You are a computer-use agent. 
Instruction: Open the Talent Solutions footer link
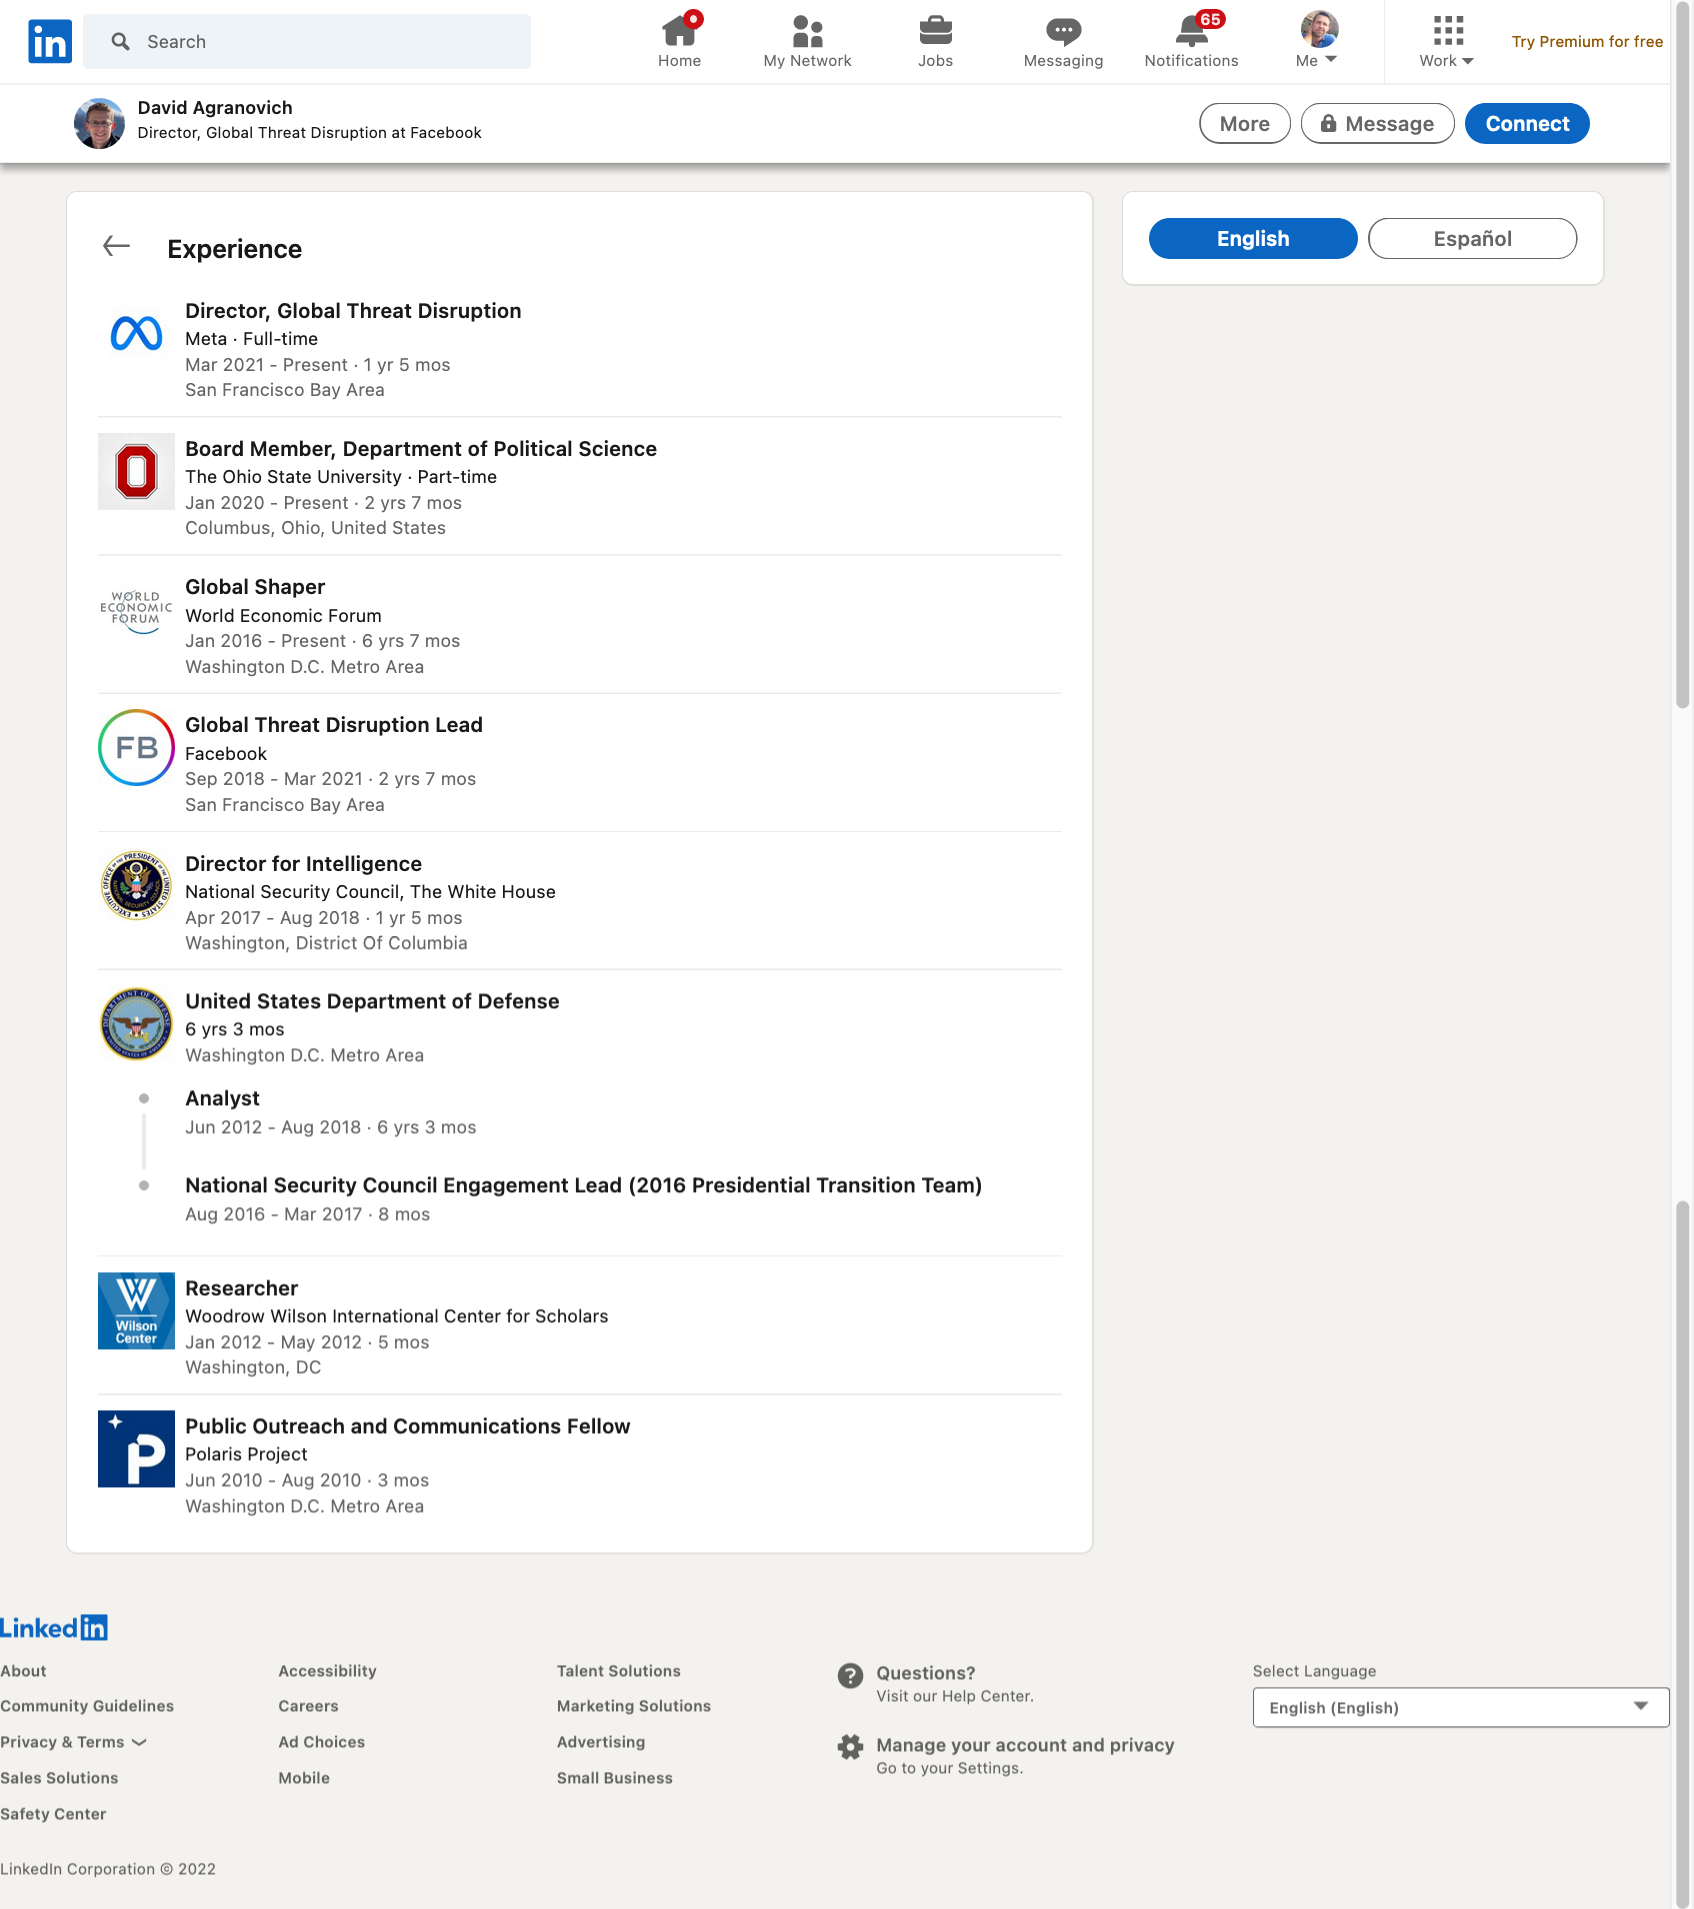[618, 1671]
